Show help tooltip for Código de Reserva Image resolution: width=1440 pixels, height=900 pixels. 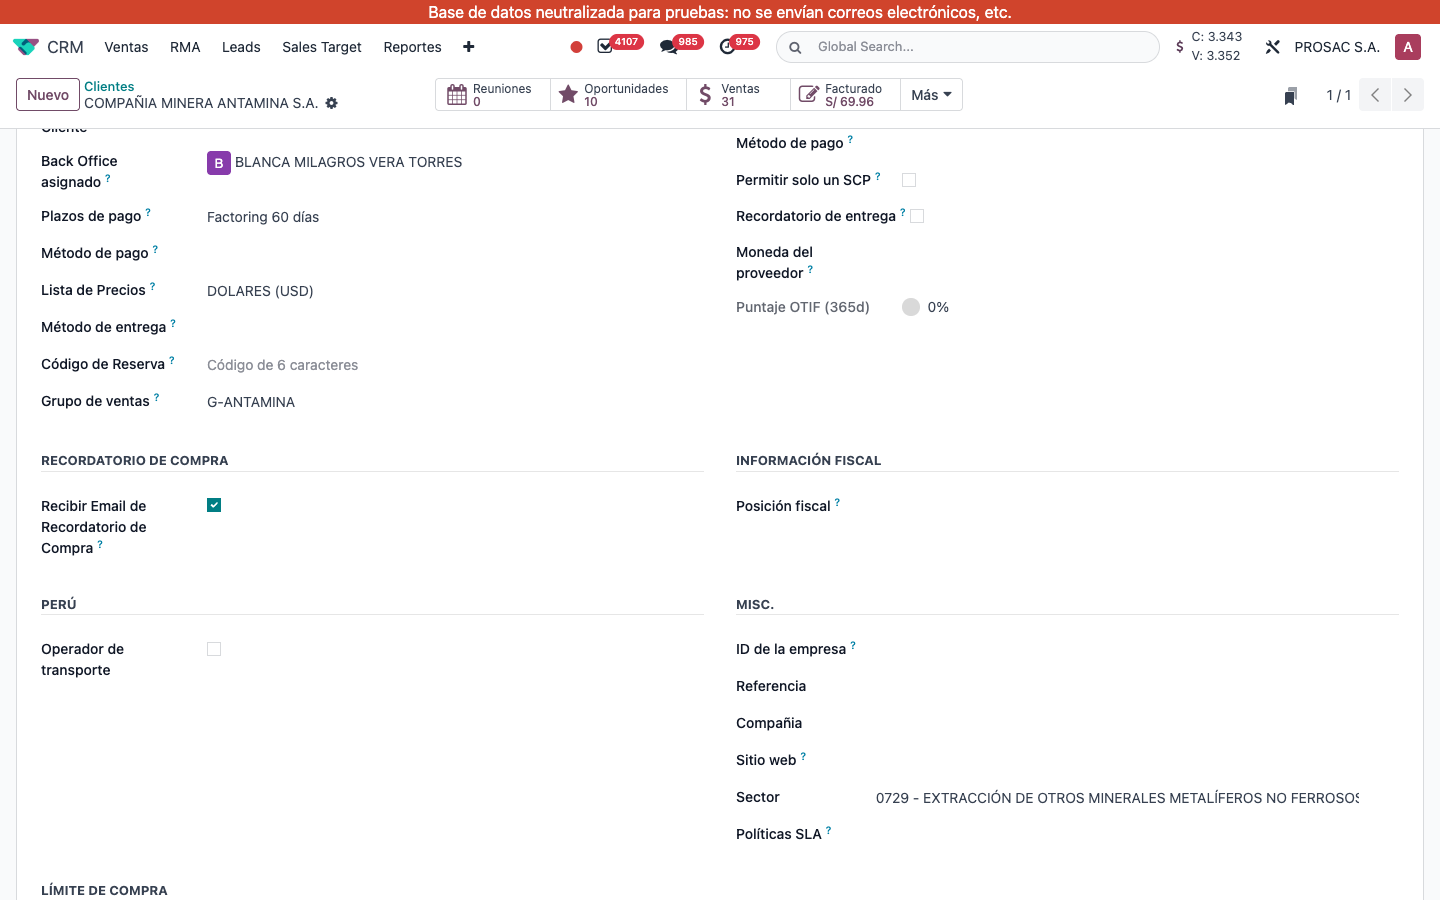(171, 360)
